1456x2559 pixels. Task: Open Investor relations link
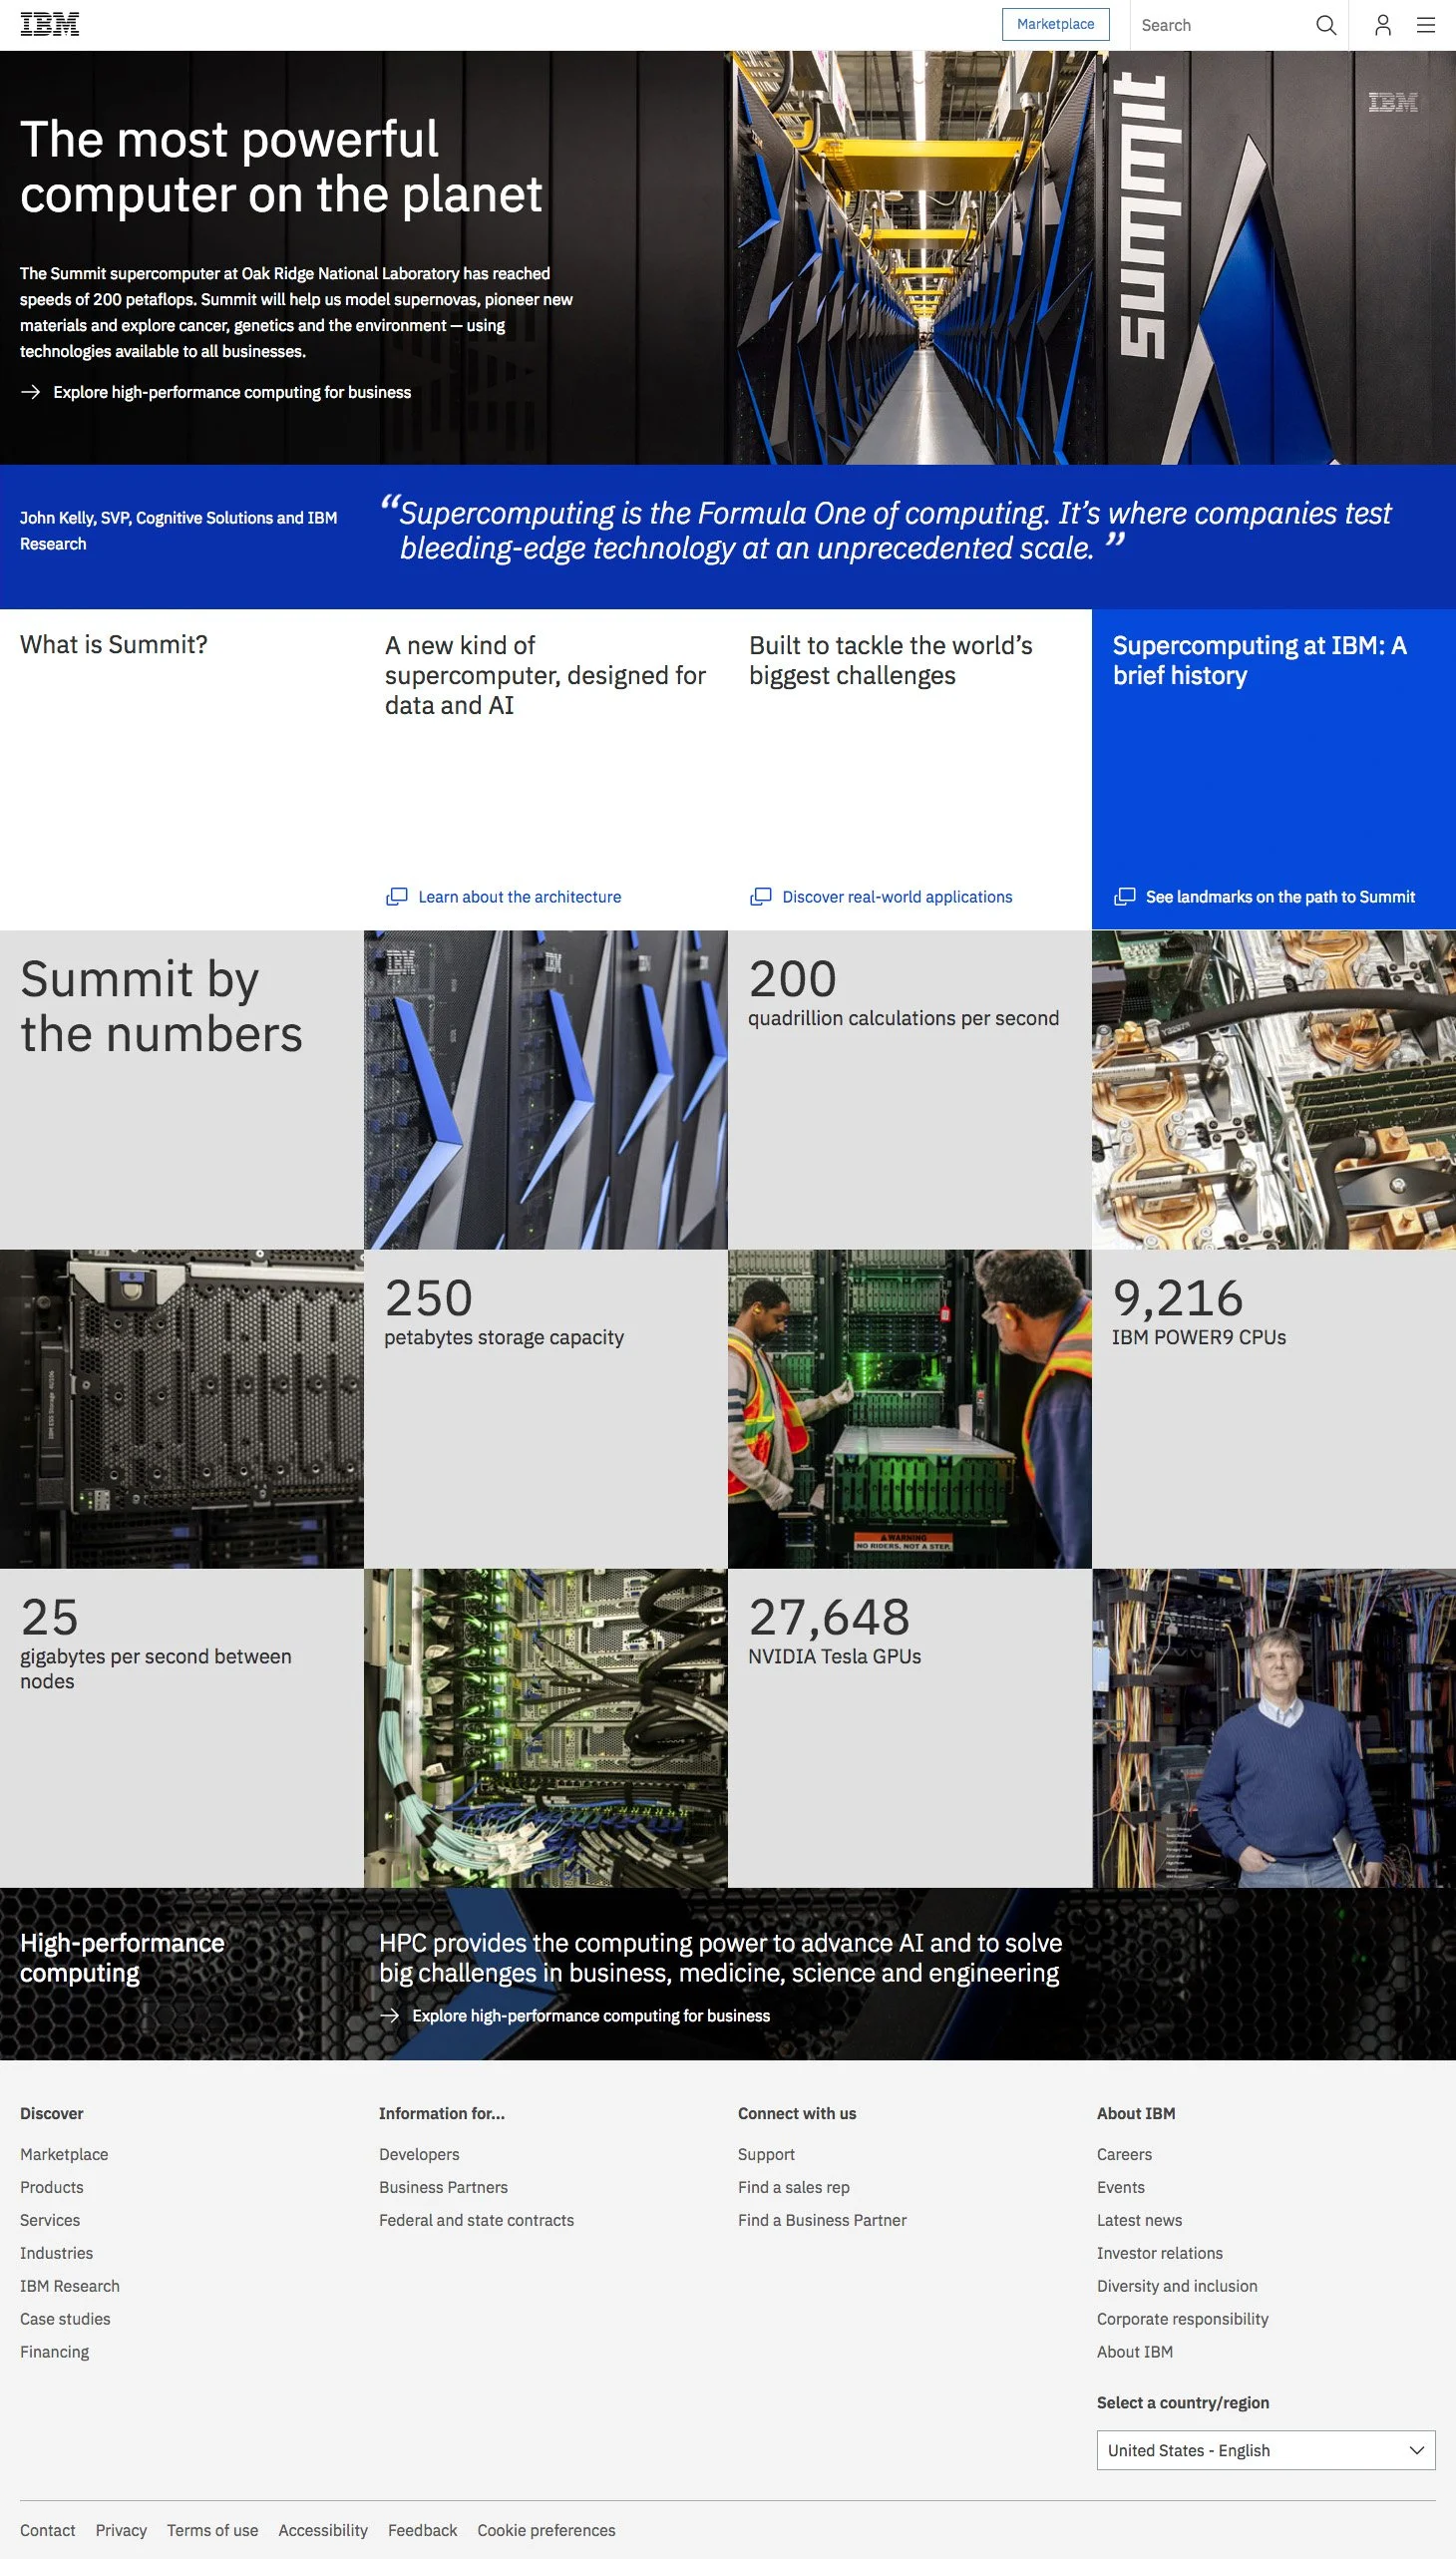(1159, 2253)
